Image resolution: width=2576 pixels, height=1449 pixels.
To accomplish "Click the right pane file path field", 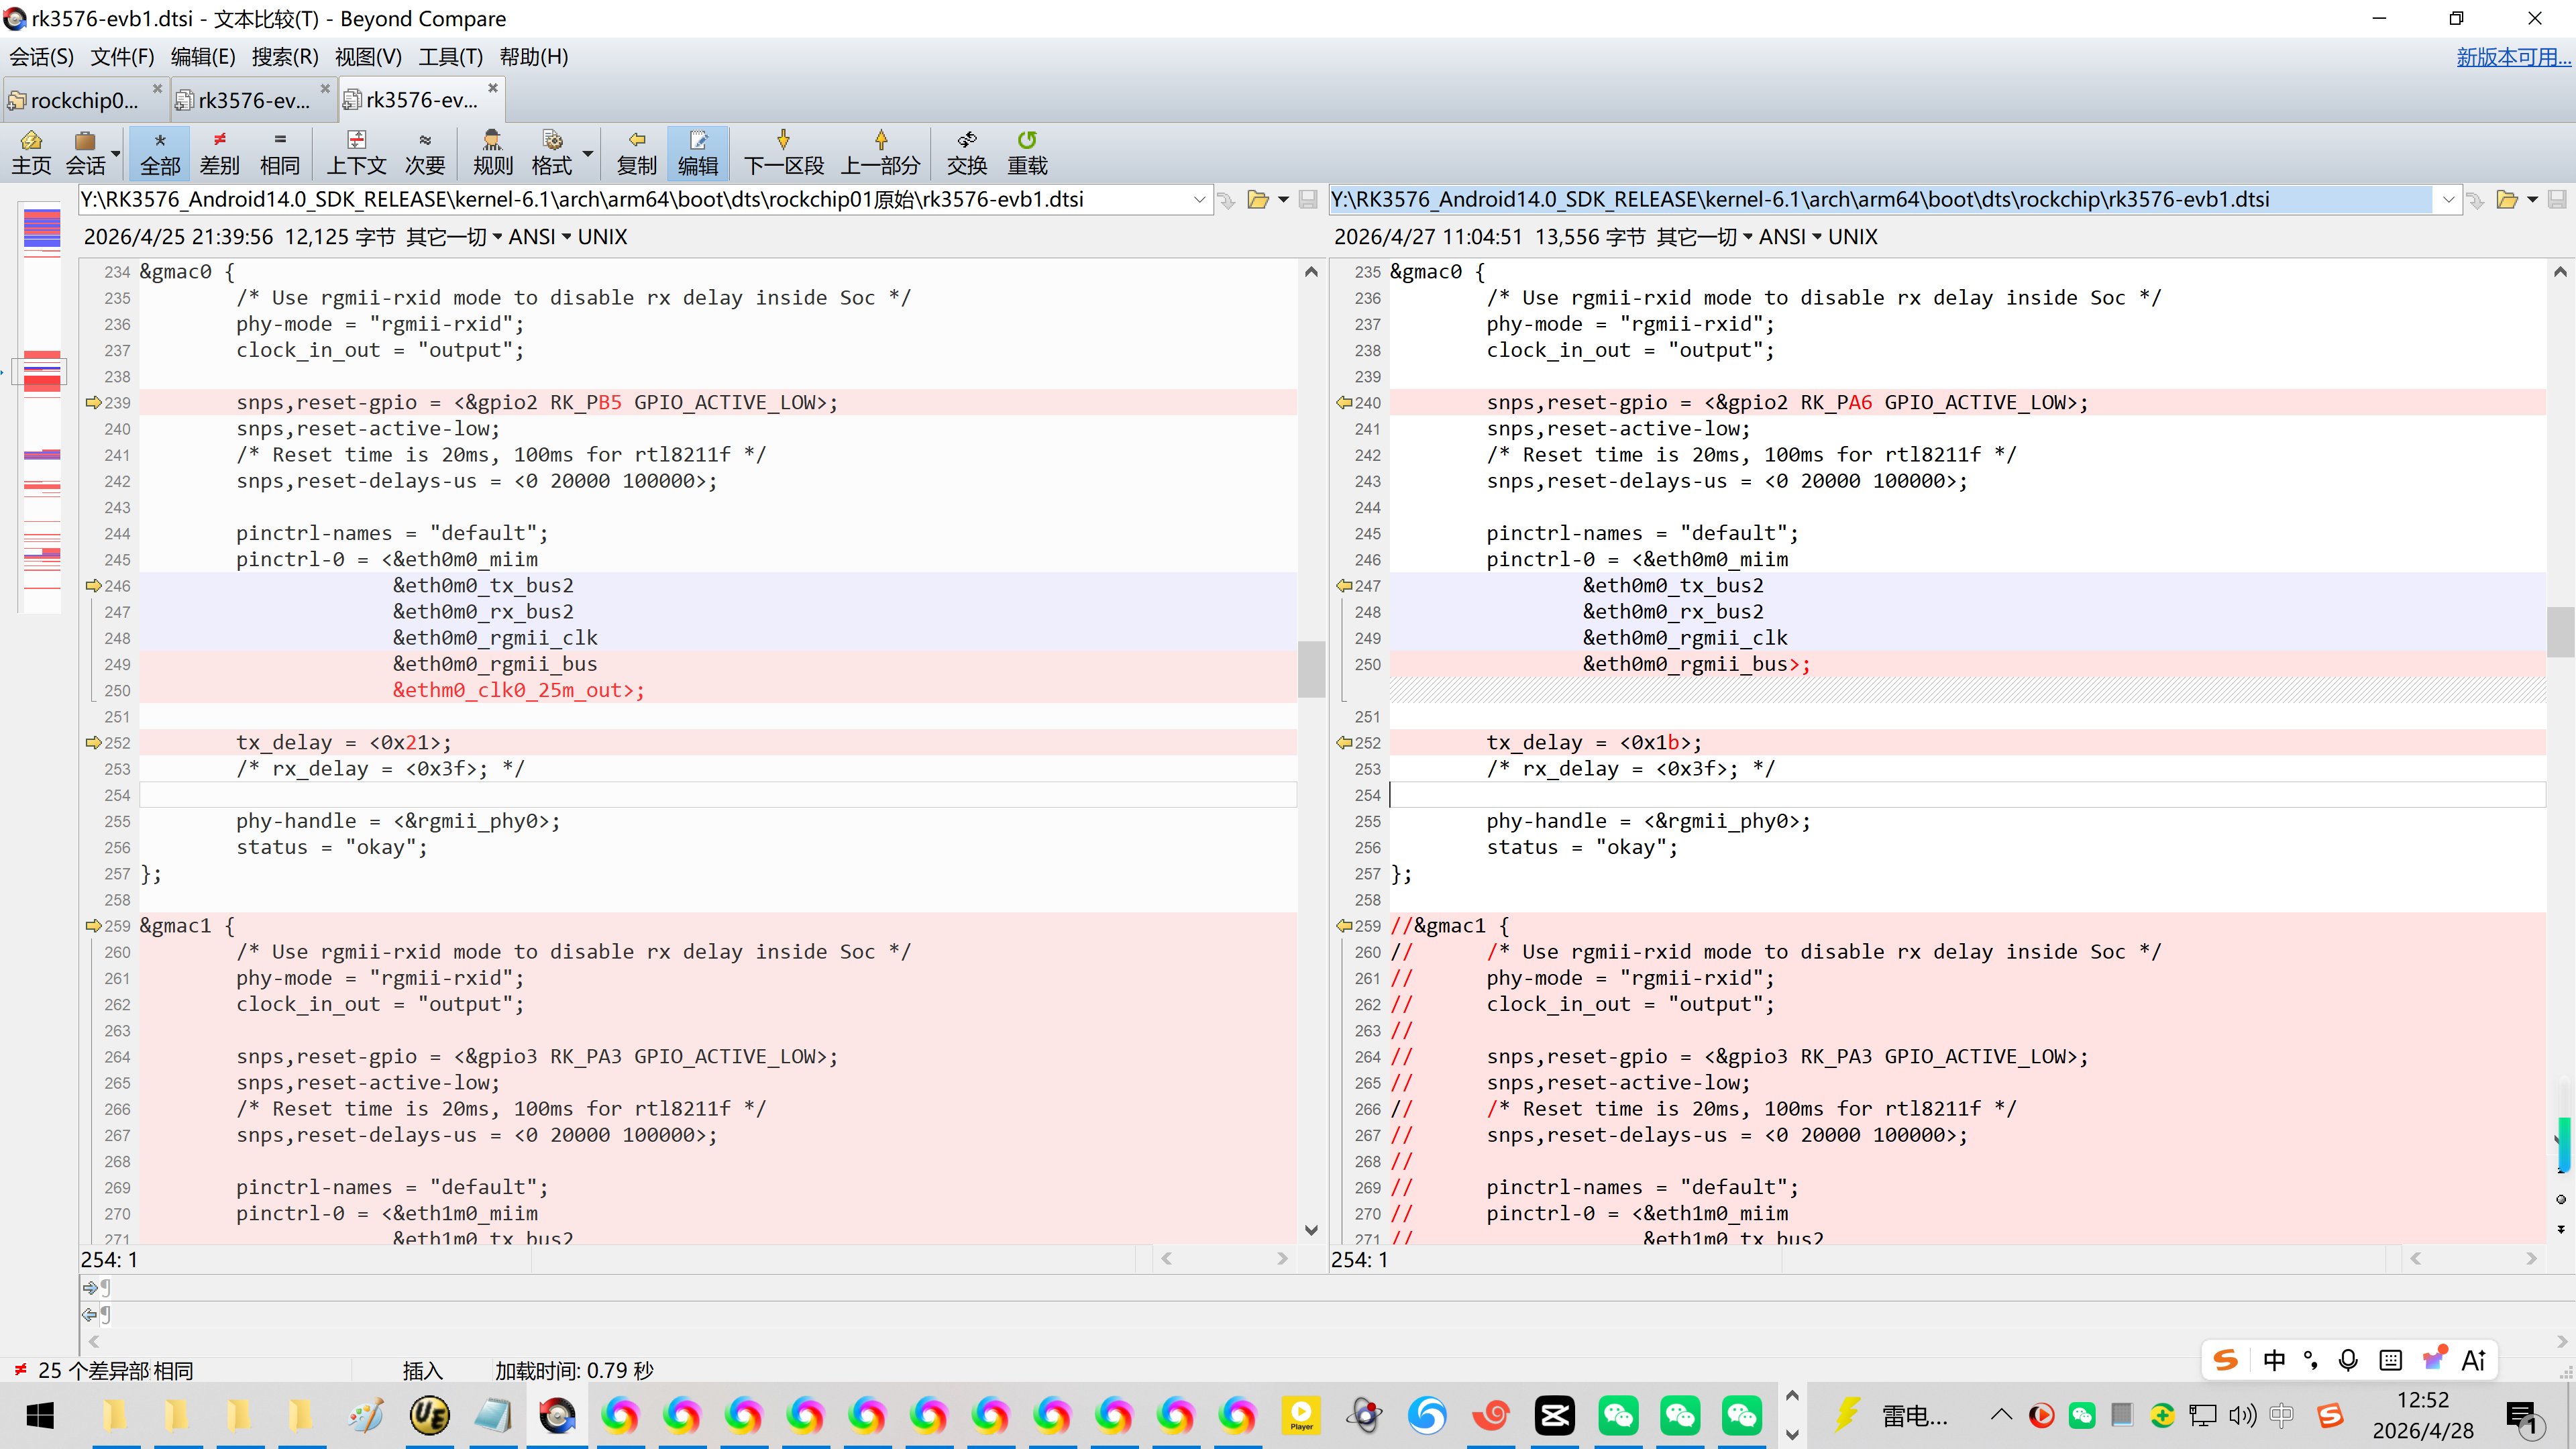I will click(x=1880, y=200).
